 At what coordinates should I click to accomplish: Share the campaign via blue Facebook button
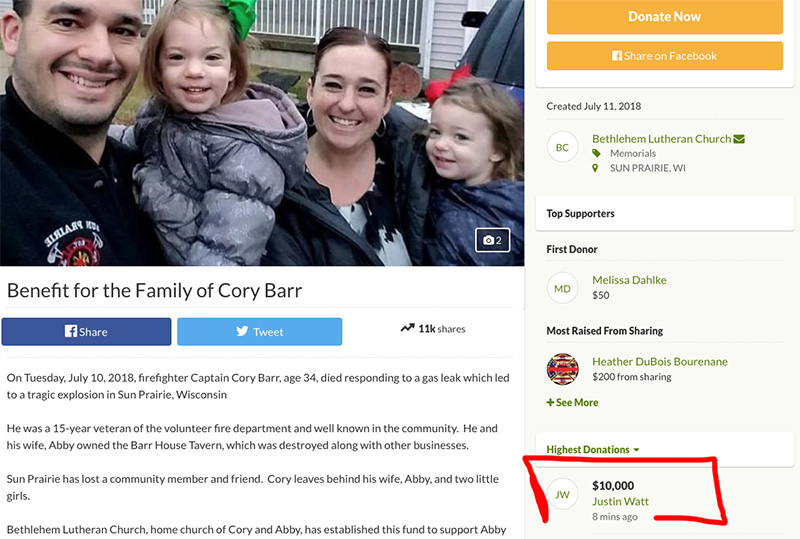tap(86, 332)
